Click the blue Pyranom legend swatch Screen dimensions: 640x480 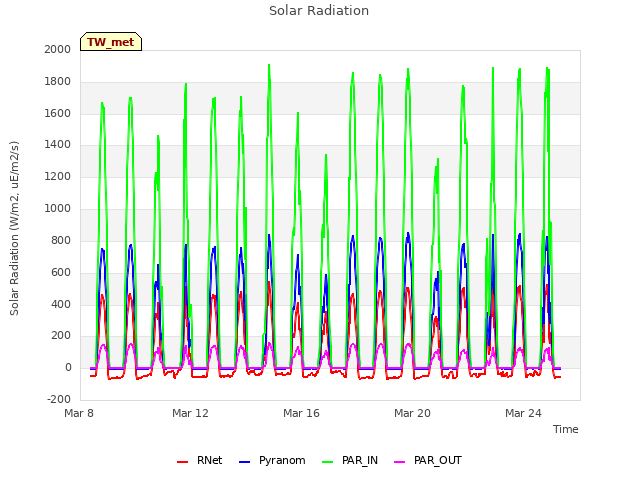click(x=244, y=462)
